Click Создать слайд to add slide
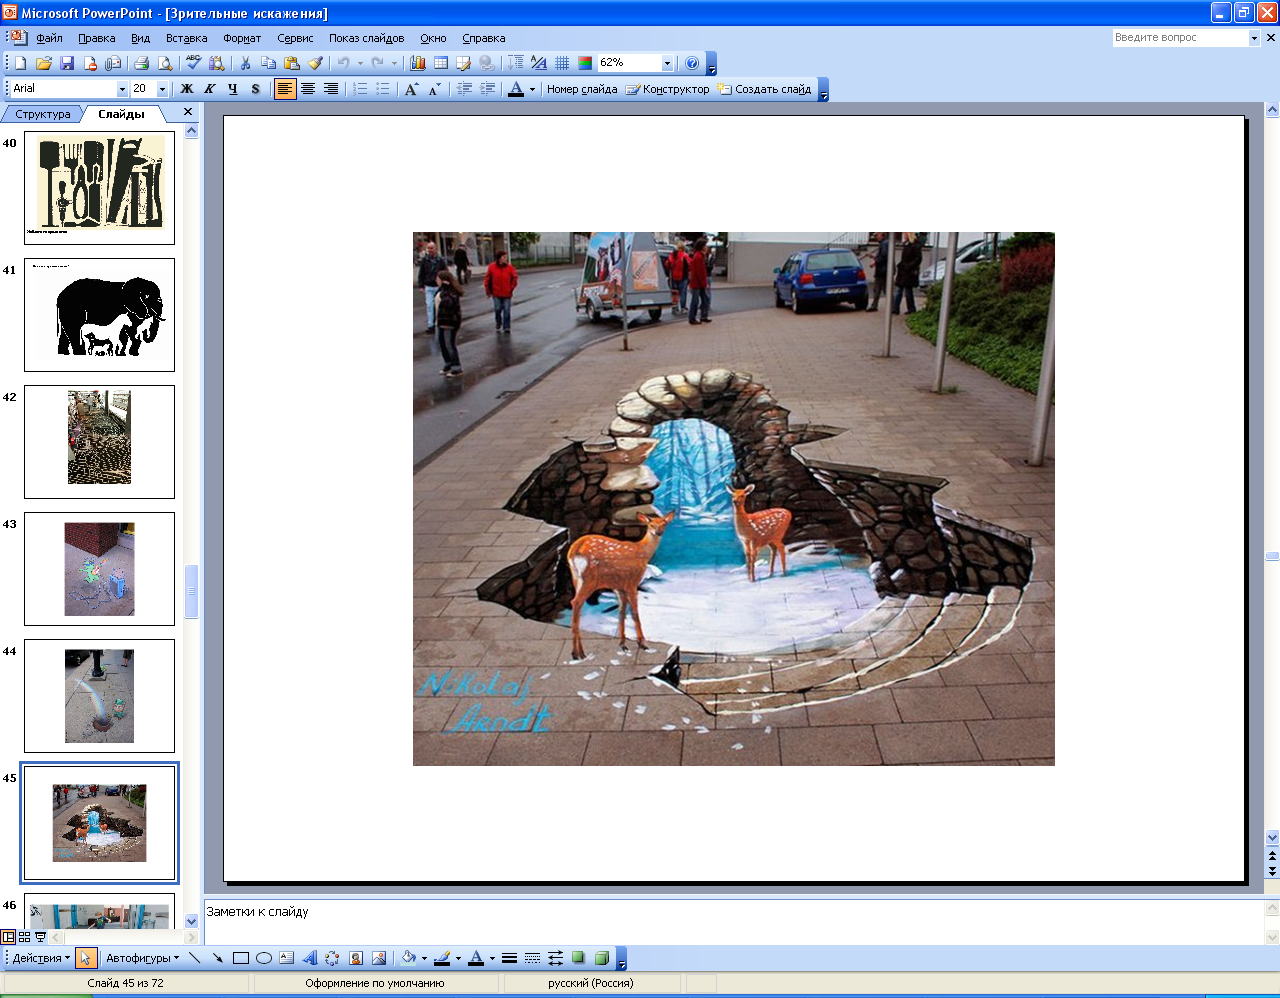 pyautogui.click(x=764, y=89)
